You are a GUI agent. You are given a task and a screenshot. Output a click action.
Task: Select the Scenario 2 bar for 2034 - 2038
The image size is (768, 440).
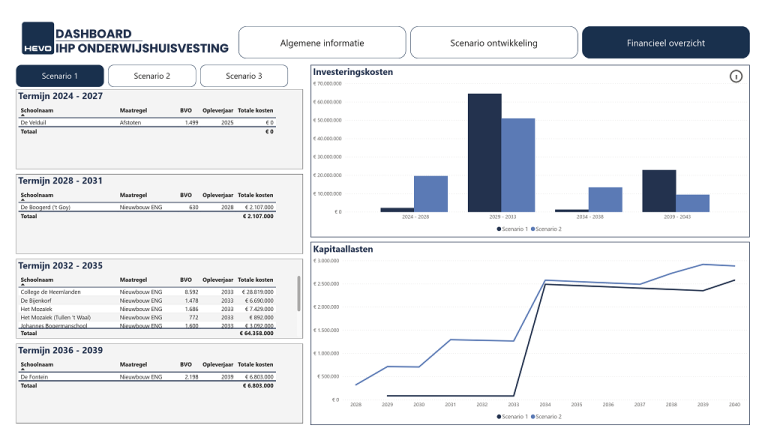[605, 199]
